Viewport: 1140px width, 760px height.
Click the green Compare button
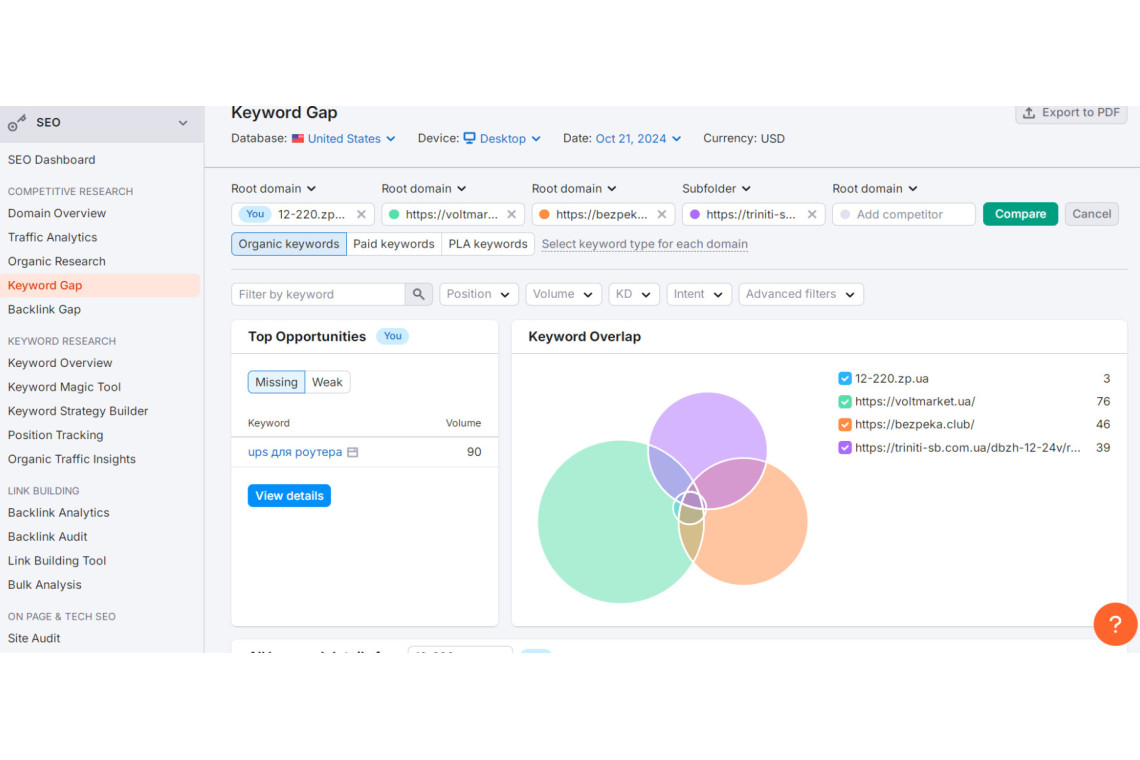pos(1020,214)
